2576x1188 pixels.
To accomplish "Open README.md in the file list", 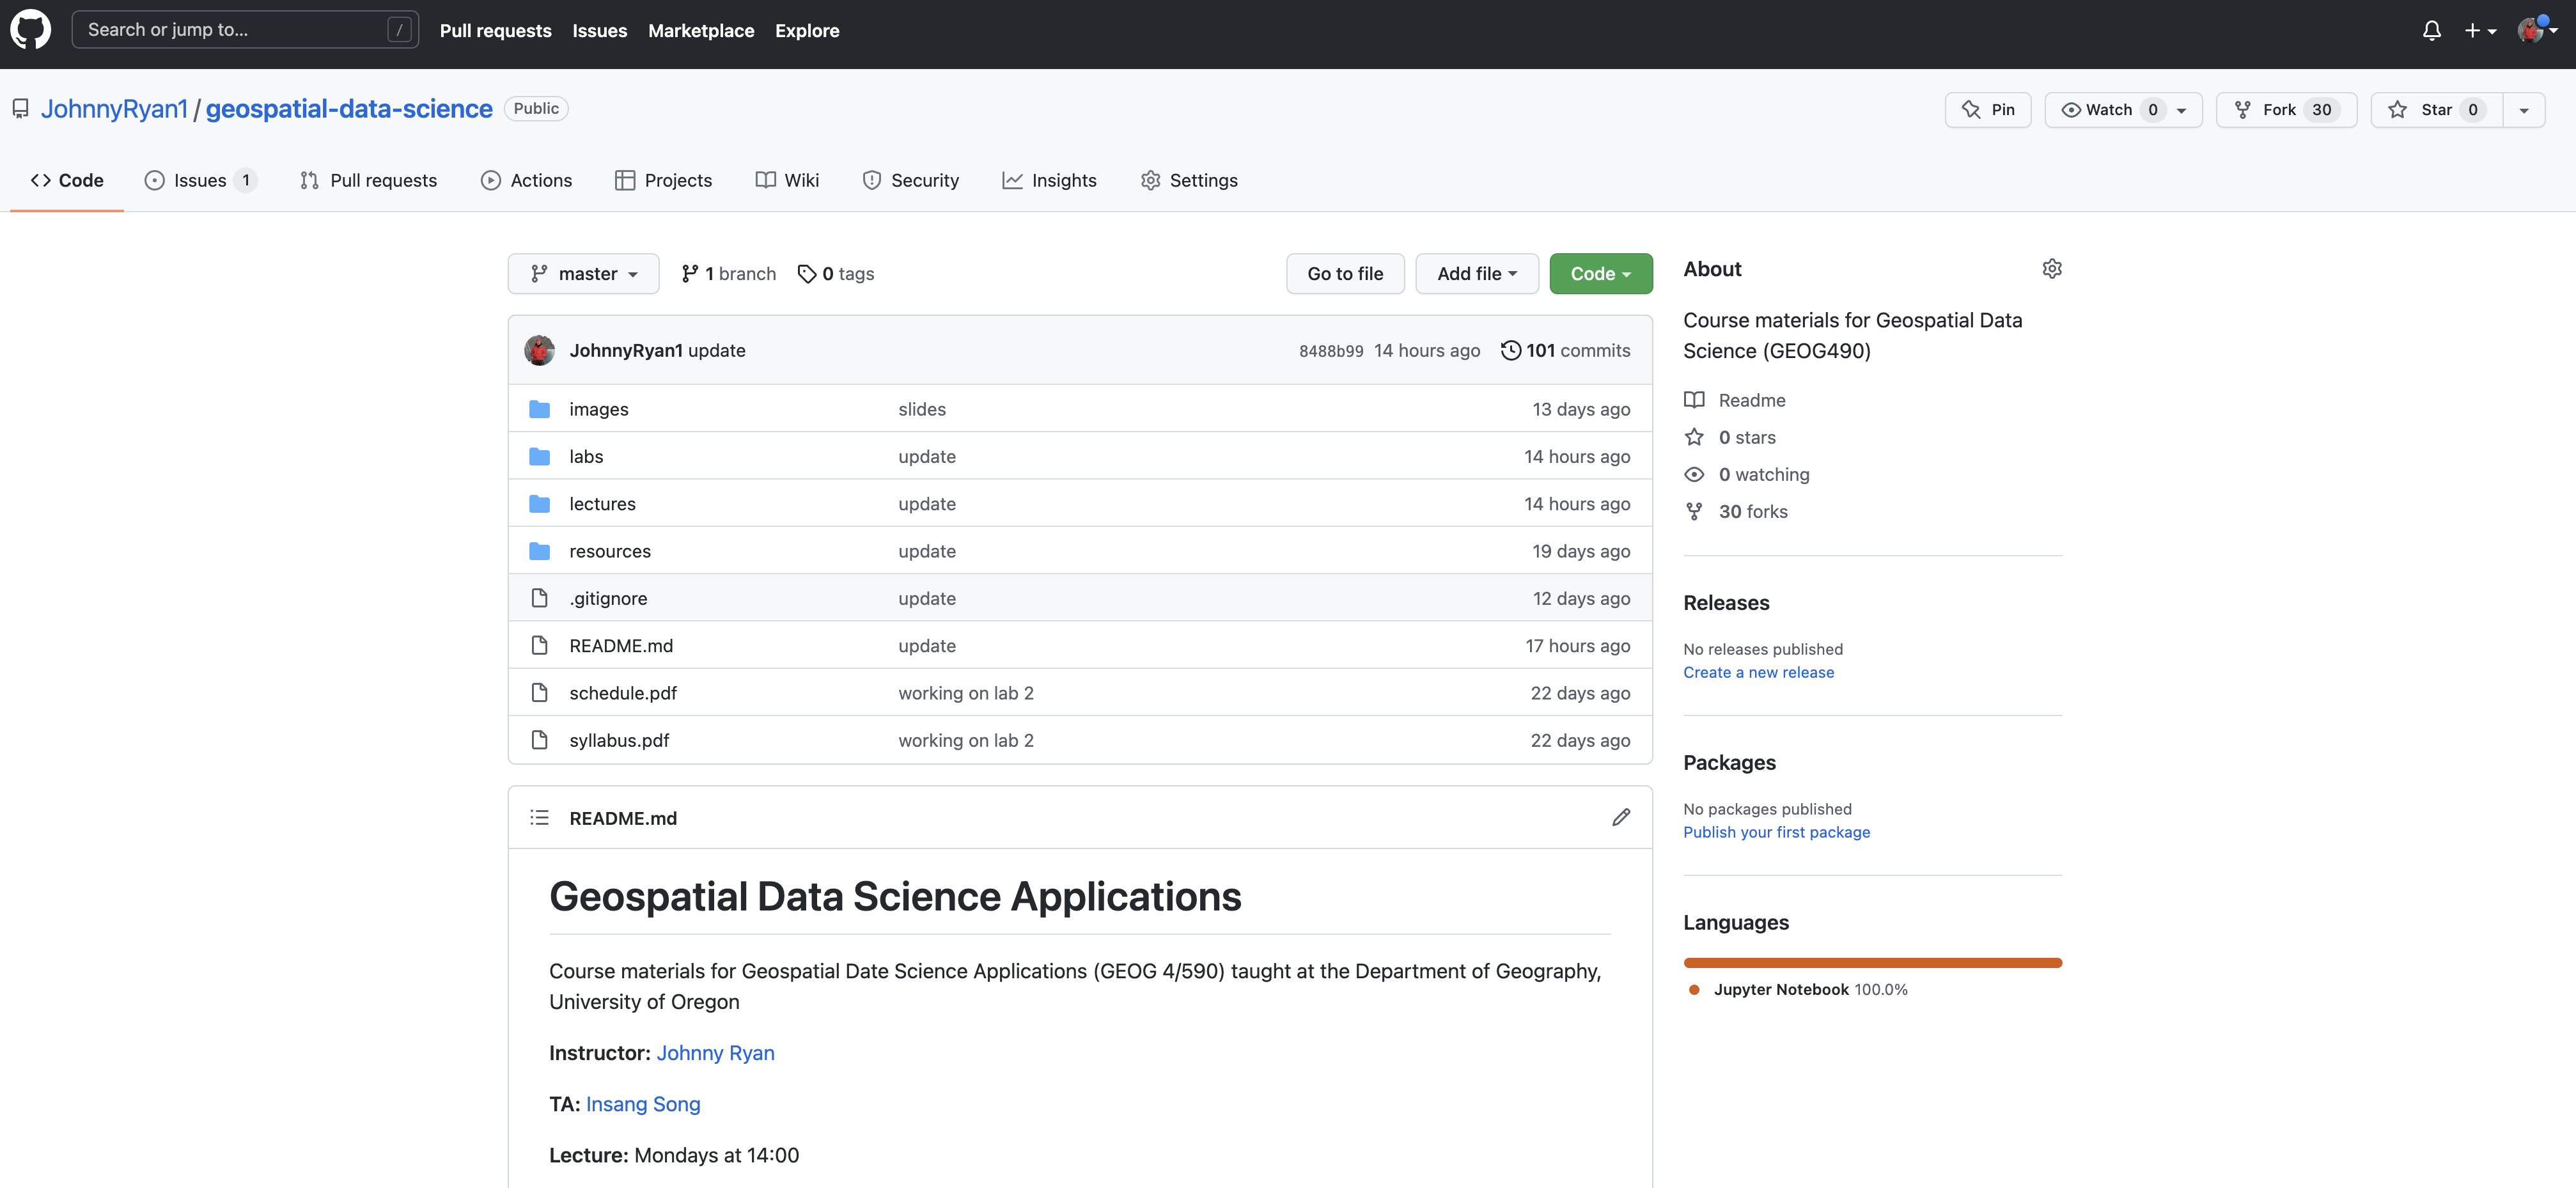I will [621, 646].
